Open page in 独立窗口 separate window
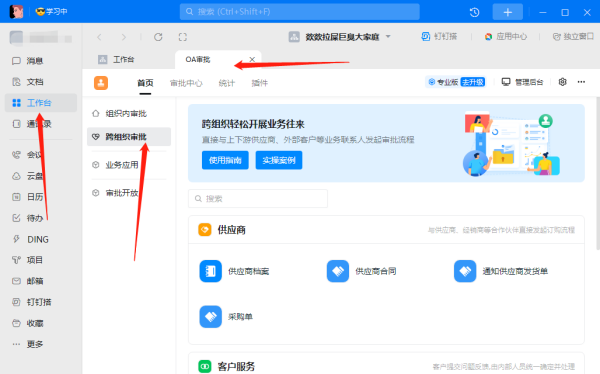 (573, 36)
